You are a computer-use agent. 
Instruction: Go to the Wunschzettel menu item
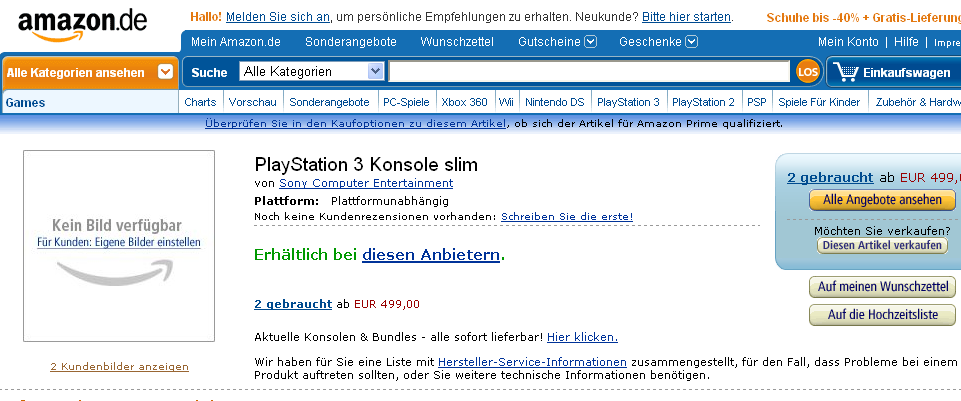pyautogui.click(x=457, y=42)
